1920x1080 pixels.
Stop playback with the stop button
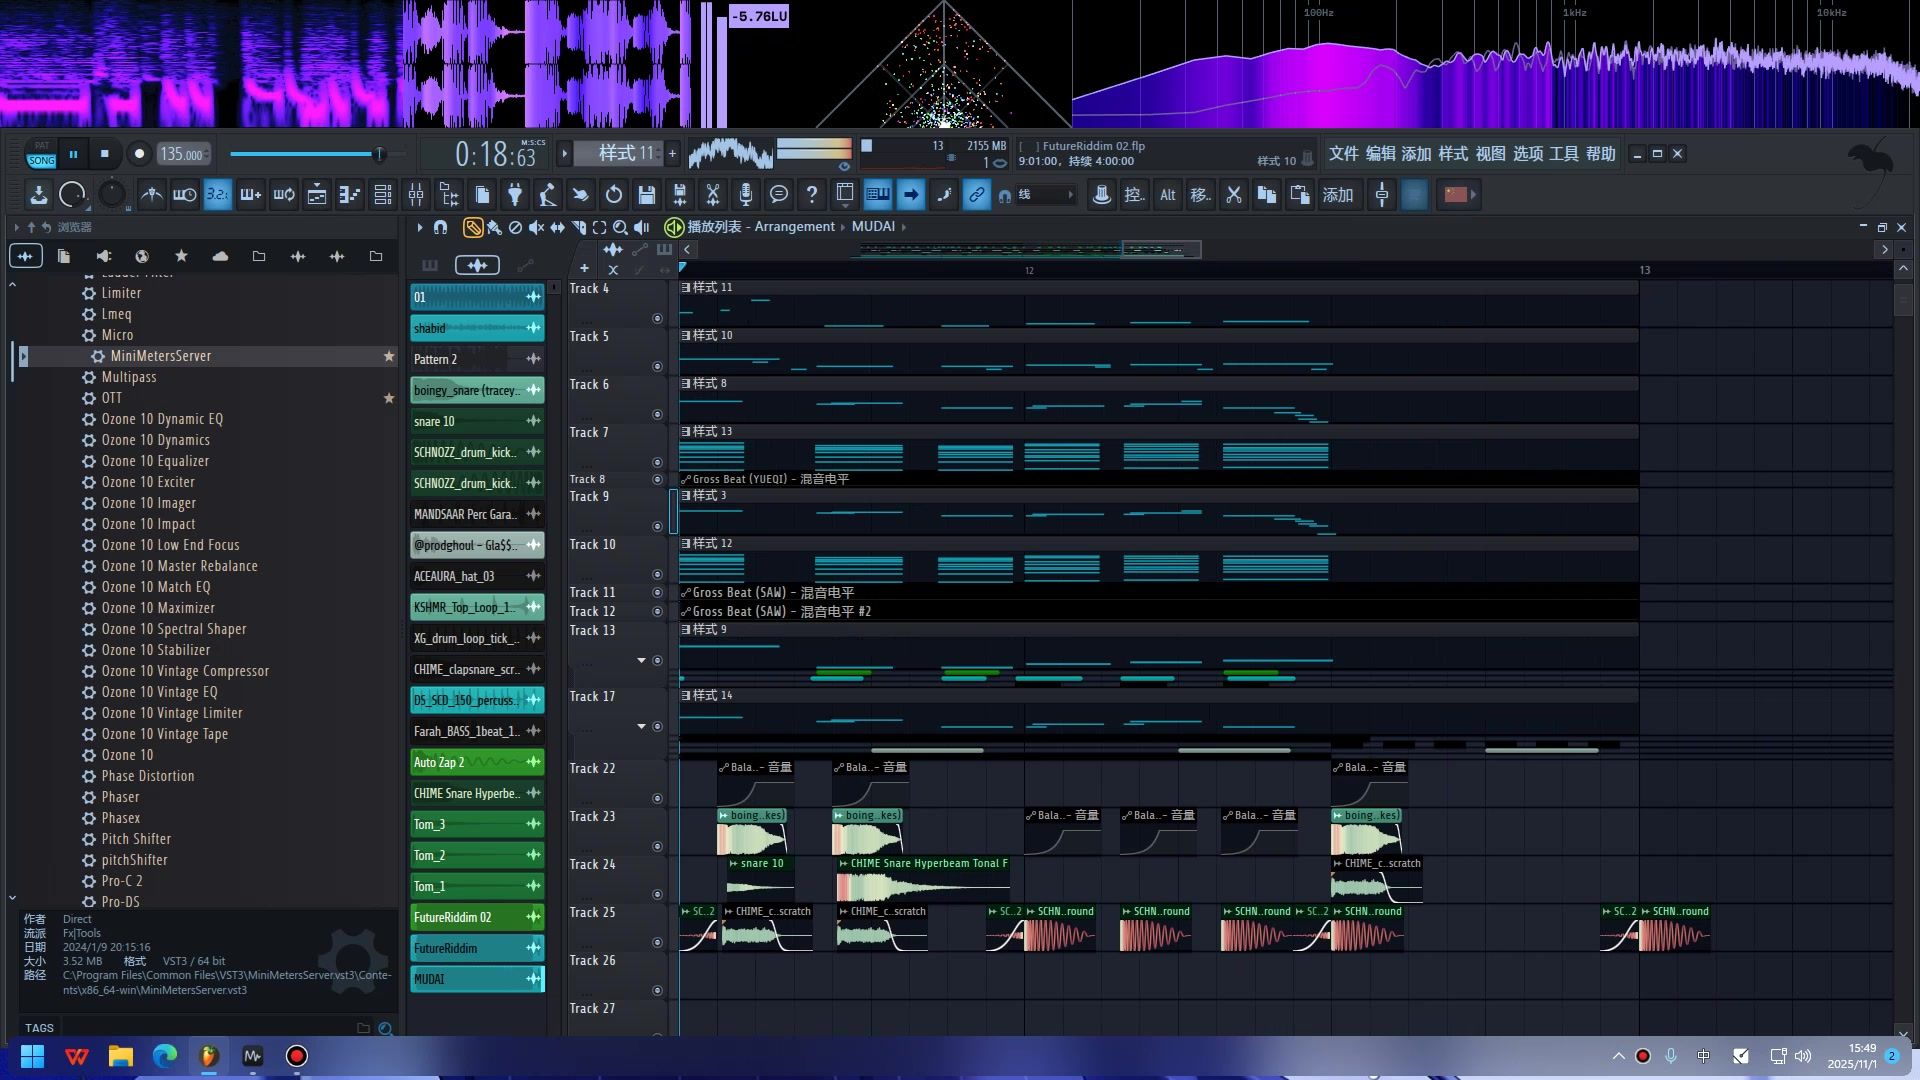(x=104, y=154)
